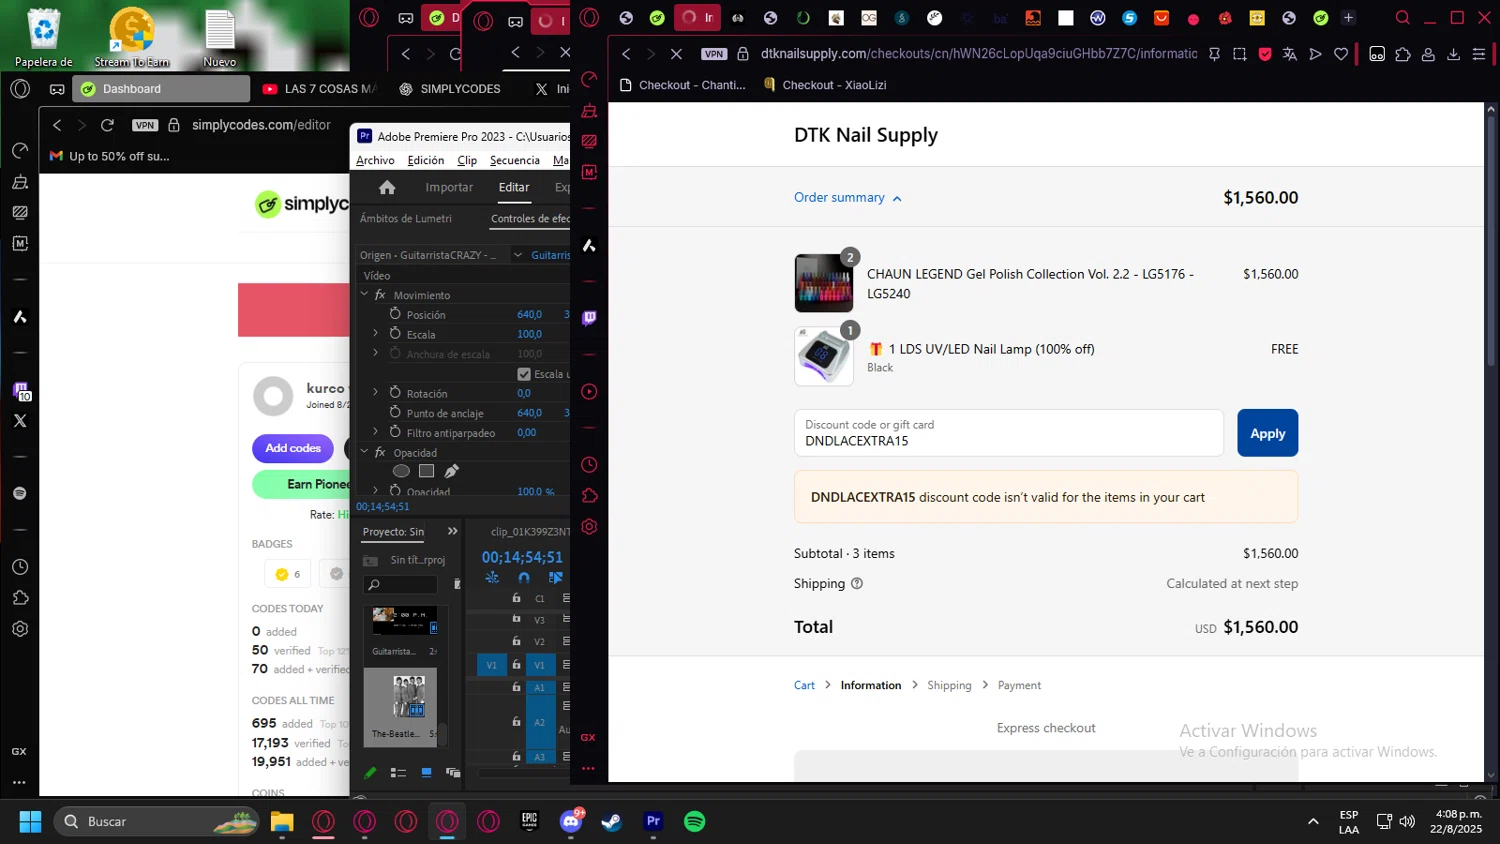
Task: Toggle Escala keyframe stopwatch
Action: 395,333
